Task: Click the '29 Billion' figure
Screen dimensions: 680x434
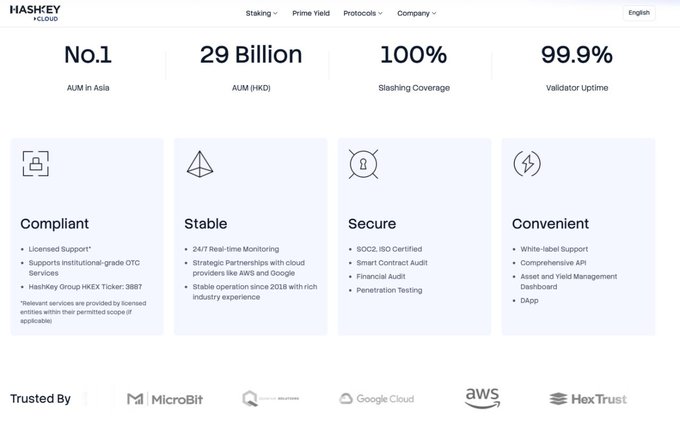Action: click(x=251, y=55)
